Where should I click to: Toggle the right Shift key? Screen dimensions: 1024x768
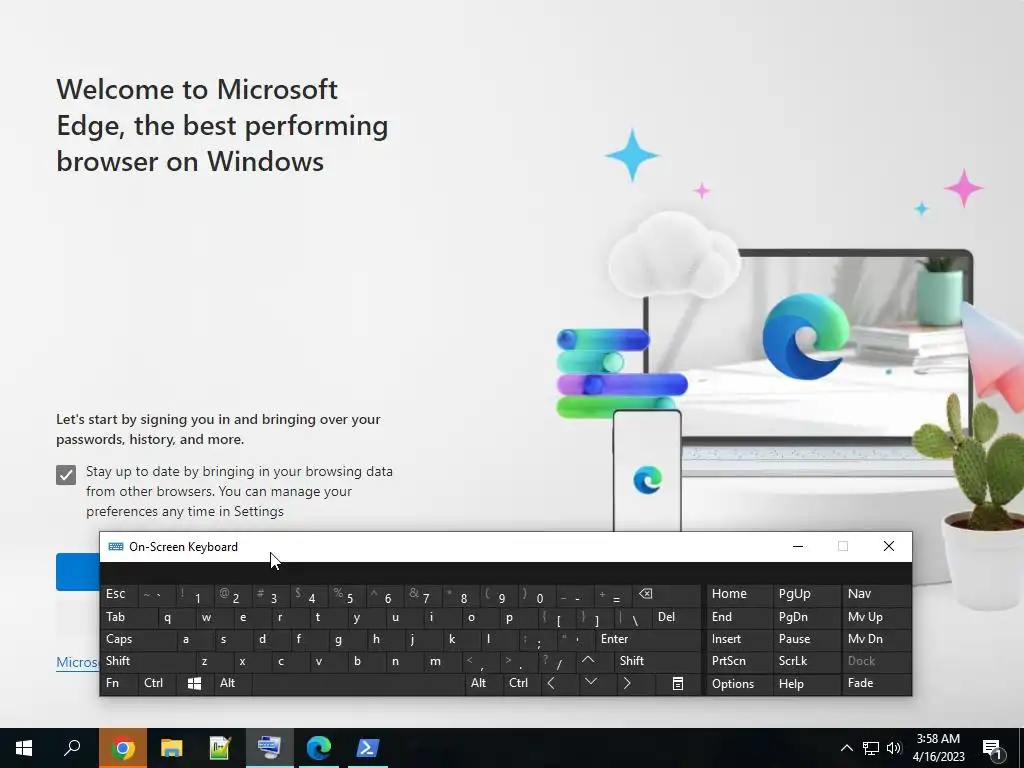(658, 661)
